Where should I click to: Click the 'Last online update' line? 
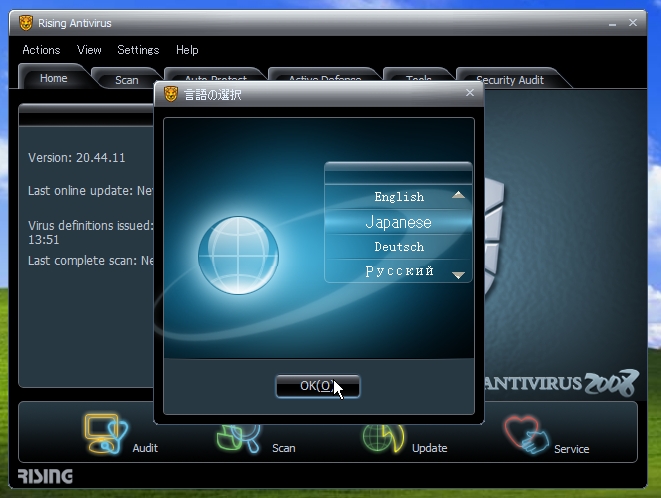click(x=91, y=191)
